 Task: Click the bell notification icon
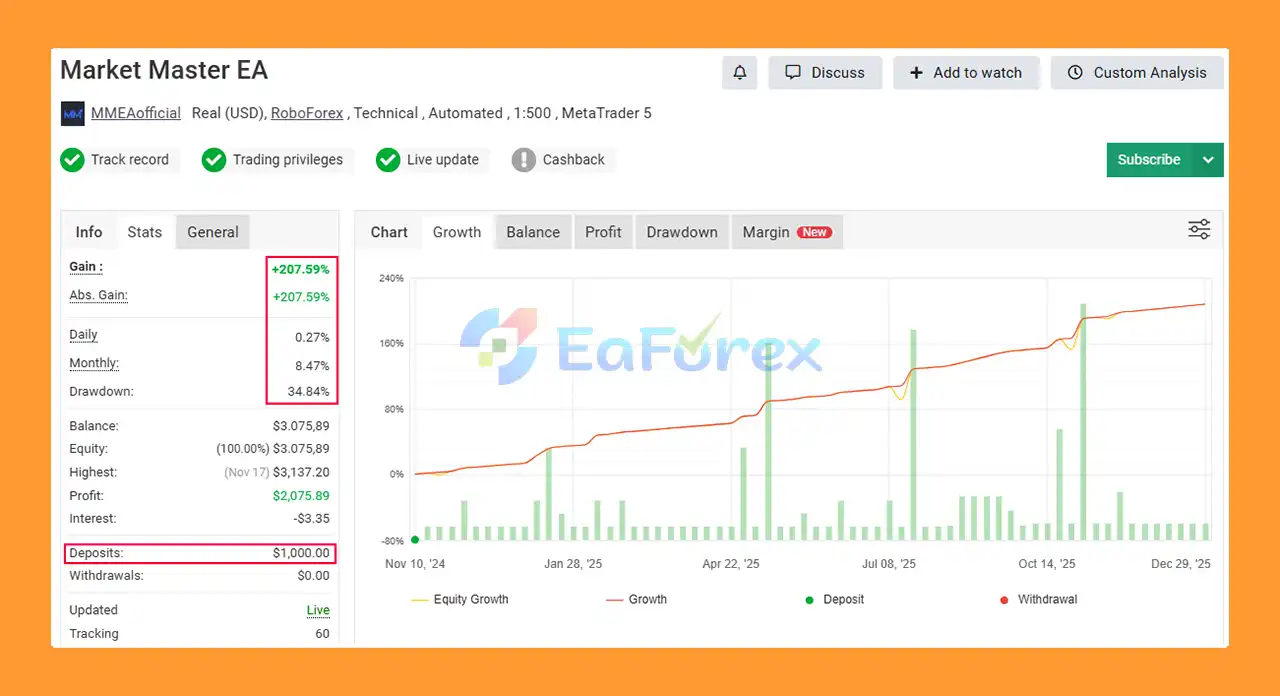point(740,73)
